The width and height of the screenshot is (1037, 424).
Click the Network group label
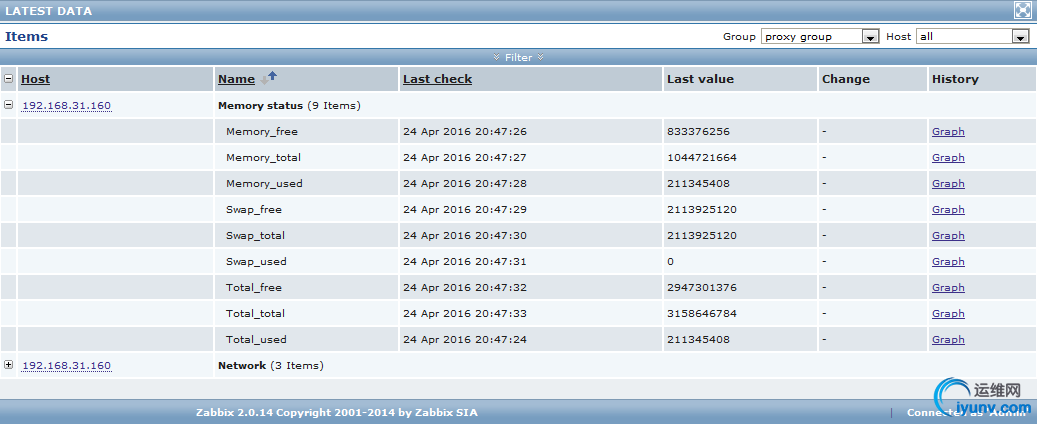pyautogui.click(x=242, y=366)
